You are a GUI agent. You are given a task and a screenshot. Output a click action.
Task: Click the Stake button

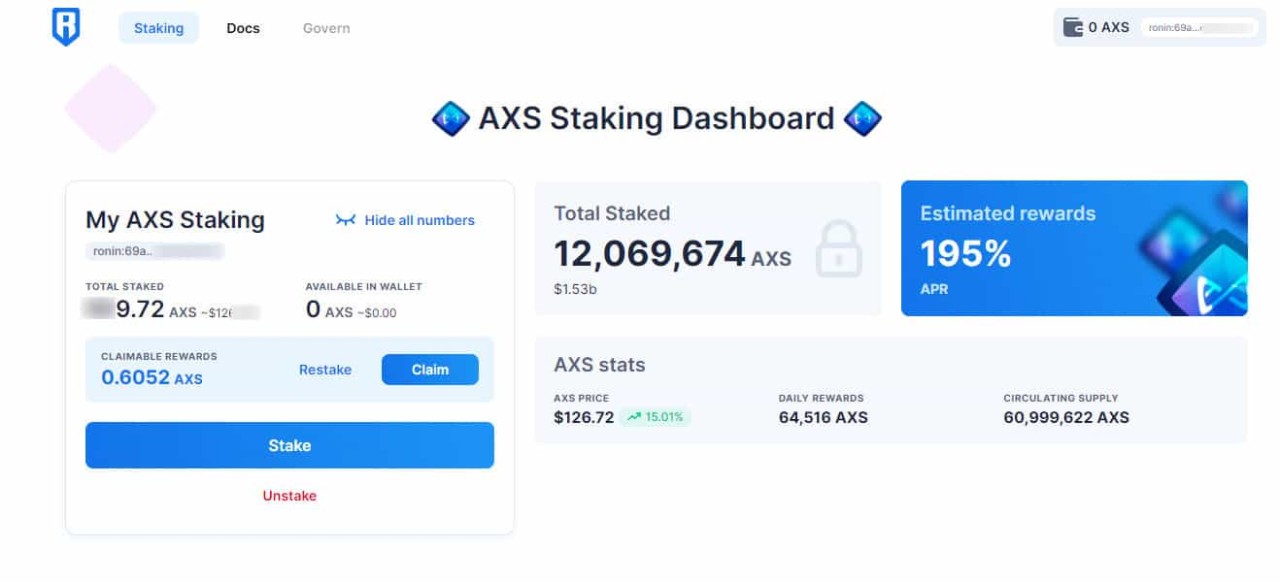[289, 445]
